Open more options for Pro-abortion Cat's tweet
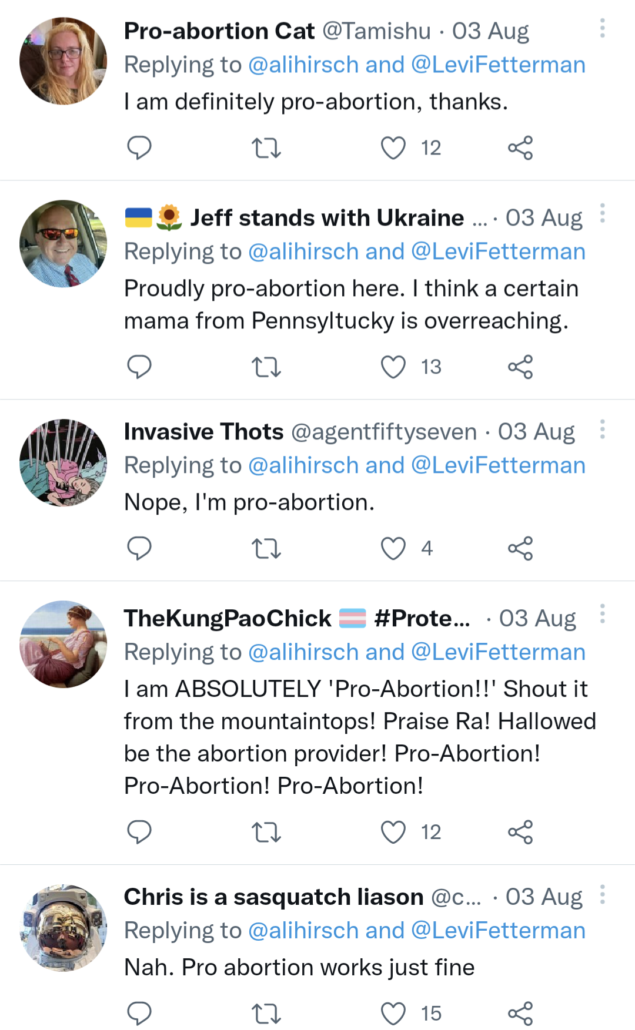This screenshot has width=635, height=1030. pyautogui.click(x=602, y=28)
